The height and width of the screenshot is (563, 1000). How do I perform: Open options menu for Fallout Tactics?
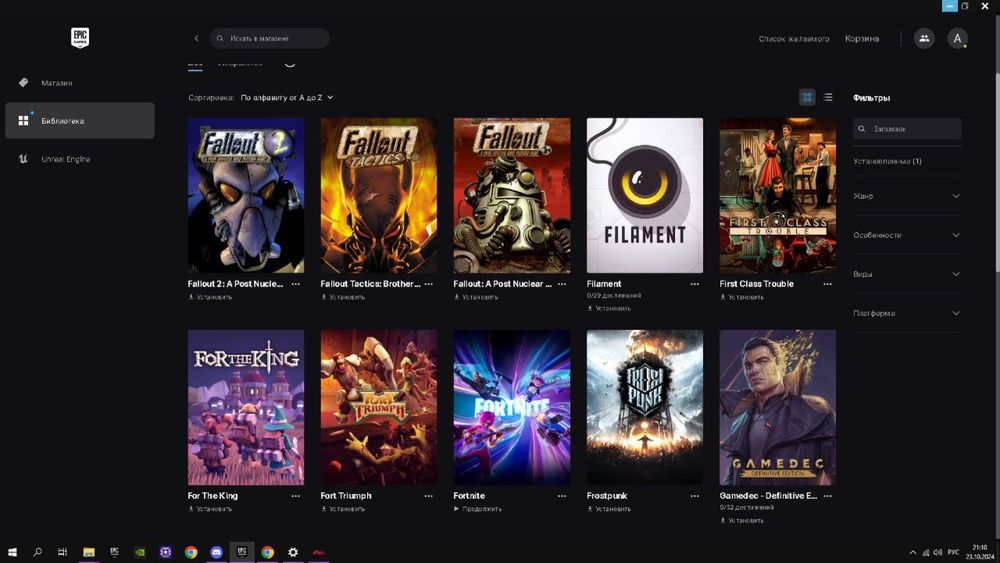tap(429, 284)
